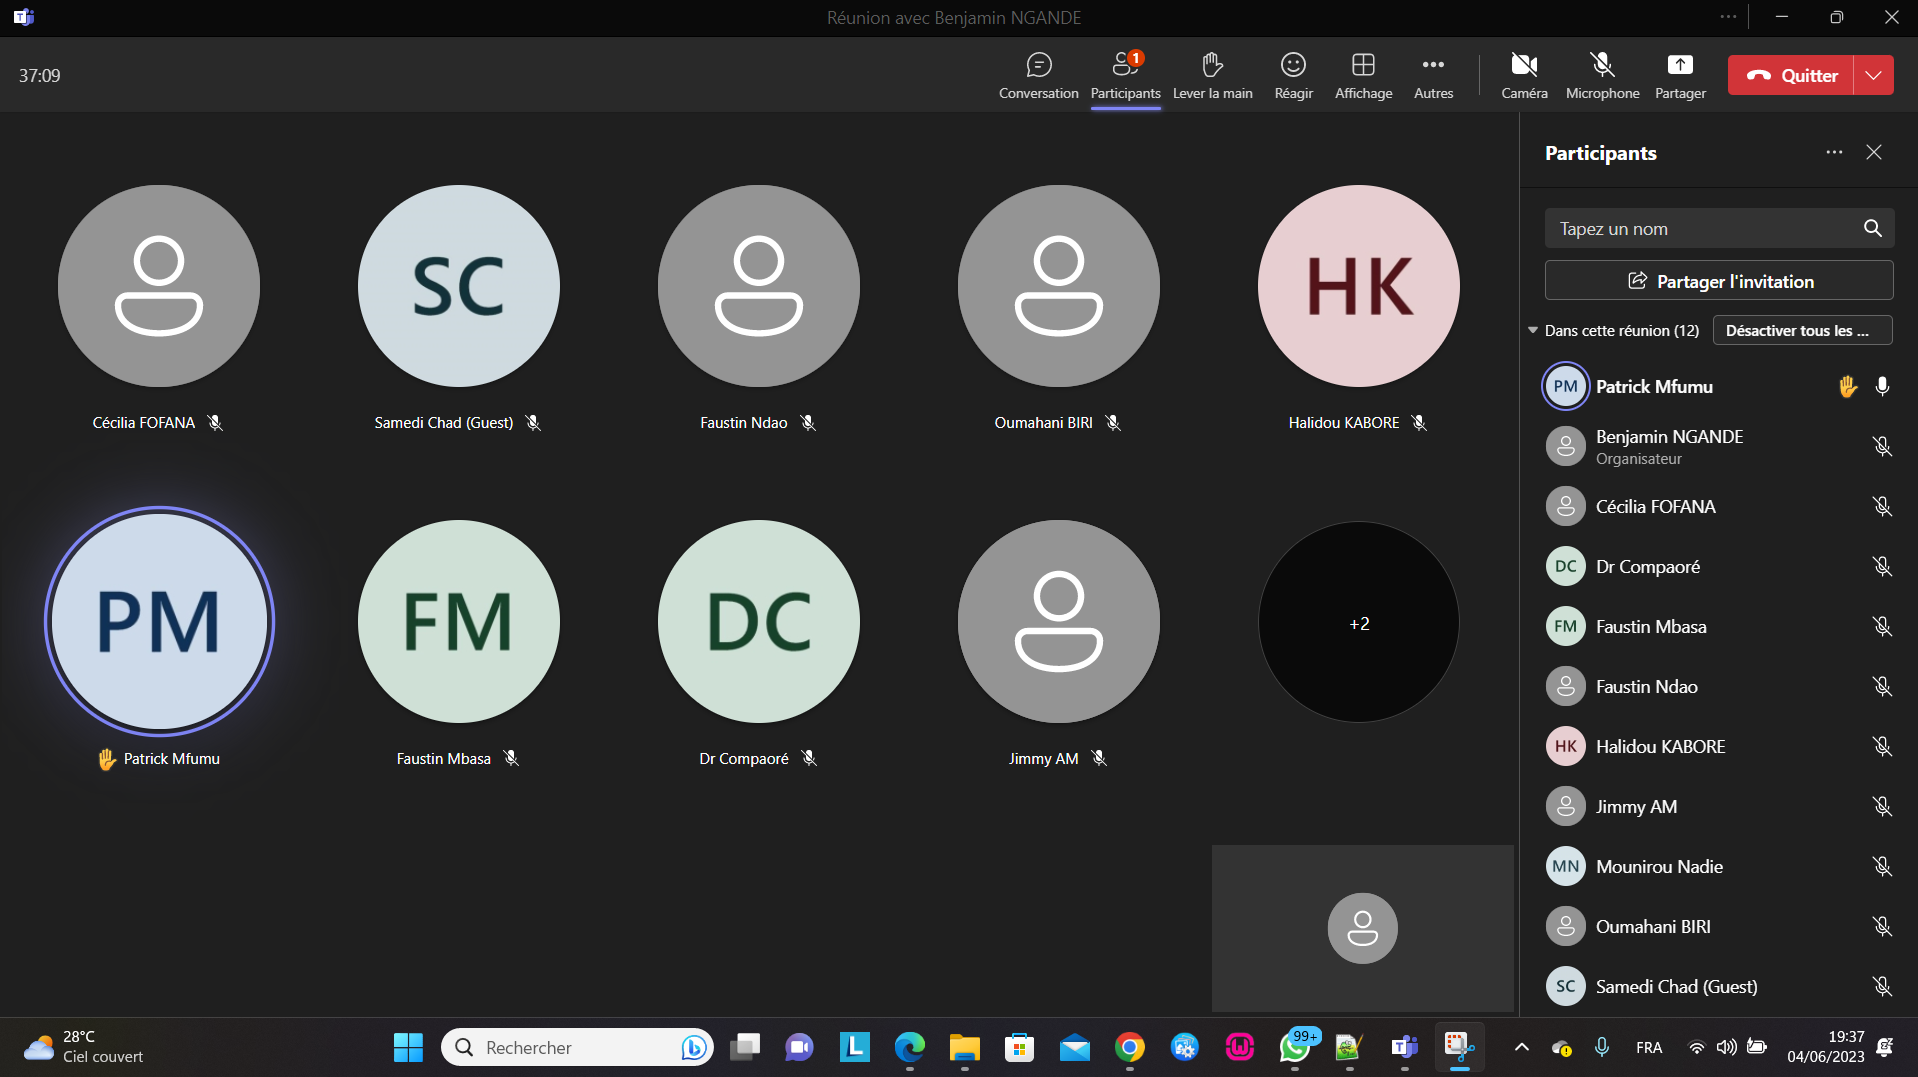Click Désactiver tous les micros button
The image size is (1918, 1077).
click(x=1801, y=331)
